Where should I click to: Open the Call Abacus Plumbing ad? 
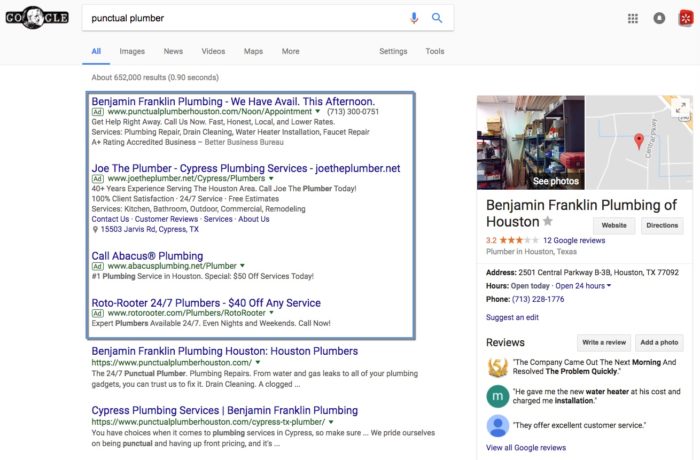coord(147,256)
